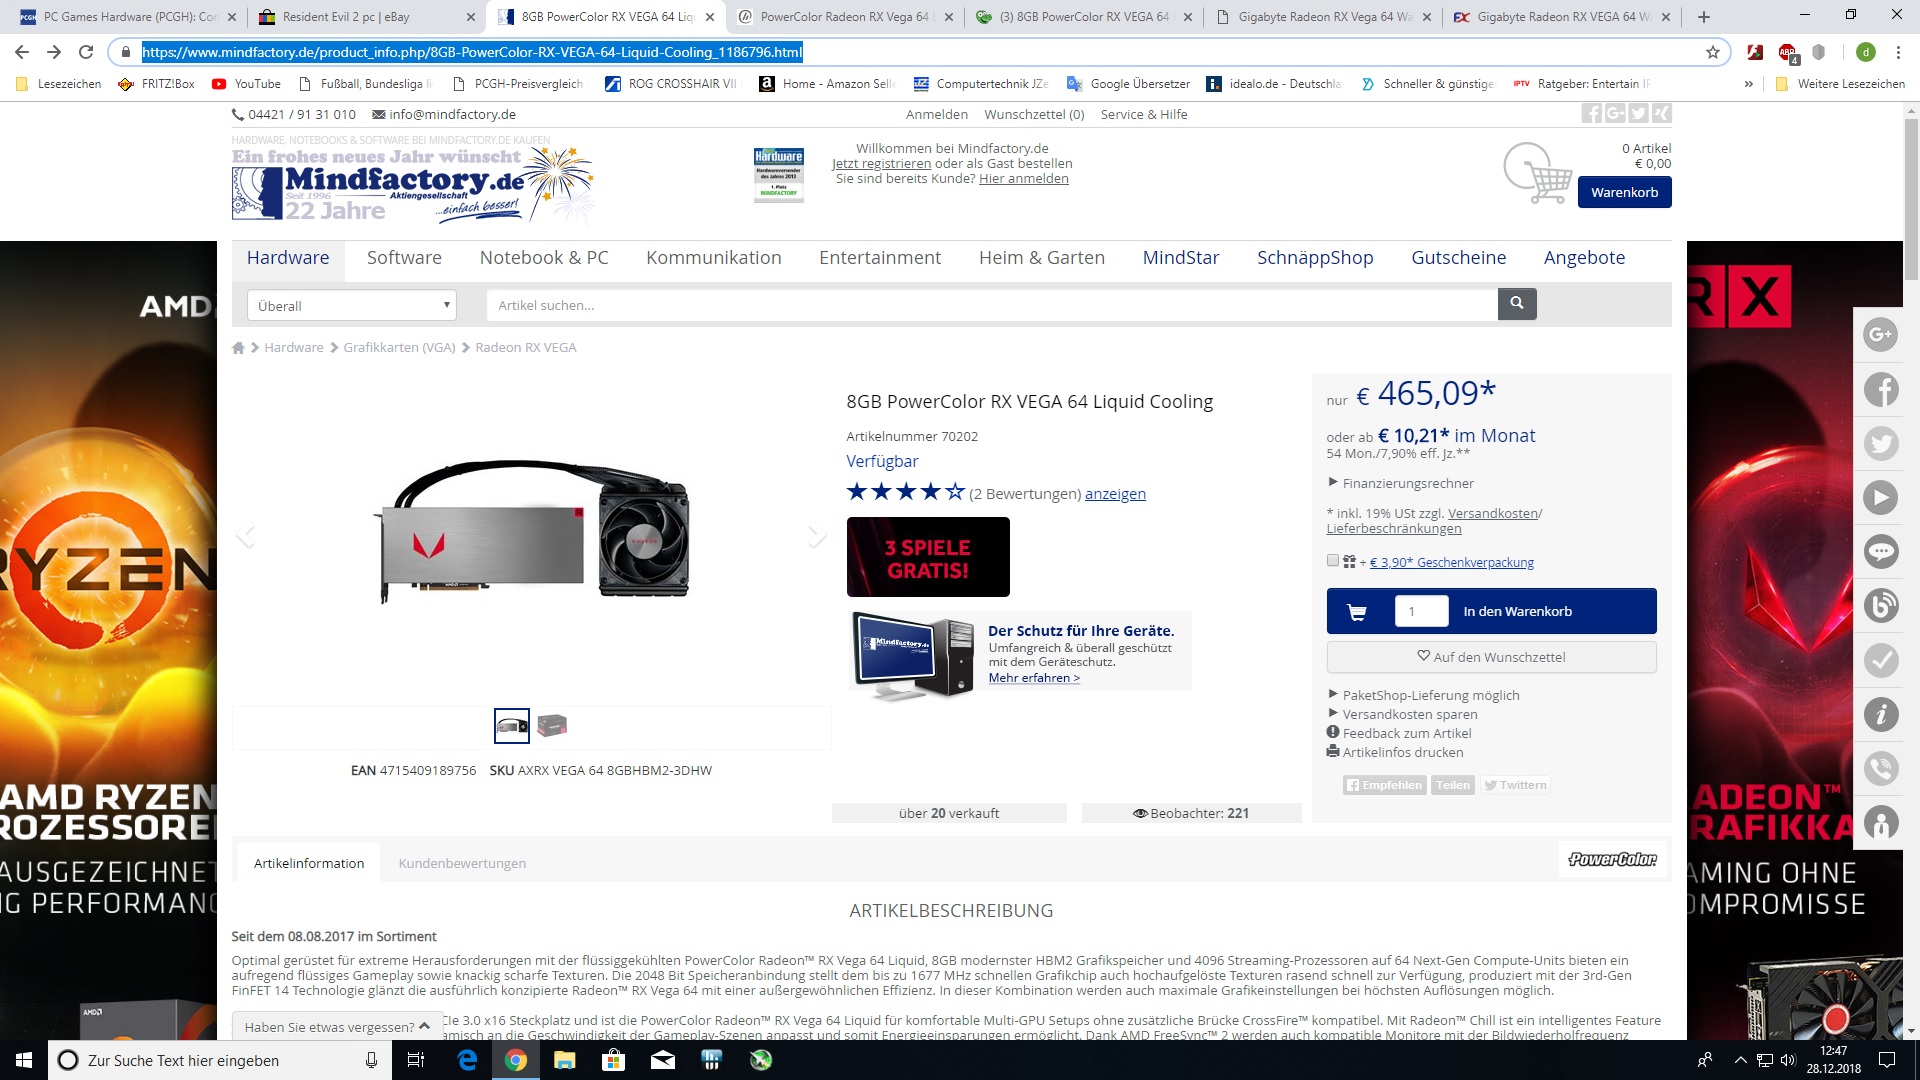This screenshot has width=1920, height=1080.
Task: Open Facebook icon in right sidebar
Action: 1881,389
